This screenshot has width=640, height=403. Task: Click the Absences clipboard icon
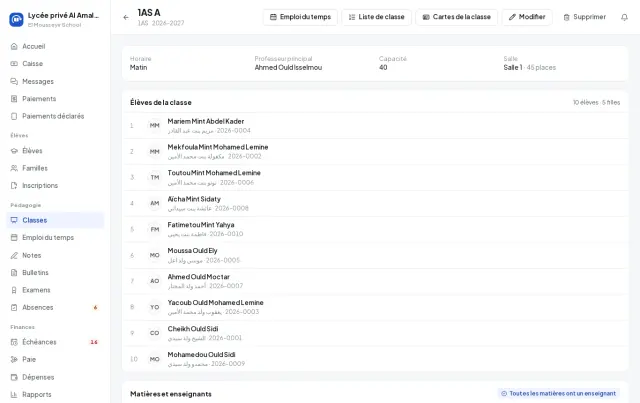(x=14, y=307)
